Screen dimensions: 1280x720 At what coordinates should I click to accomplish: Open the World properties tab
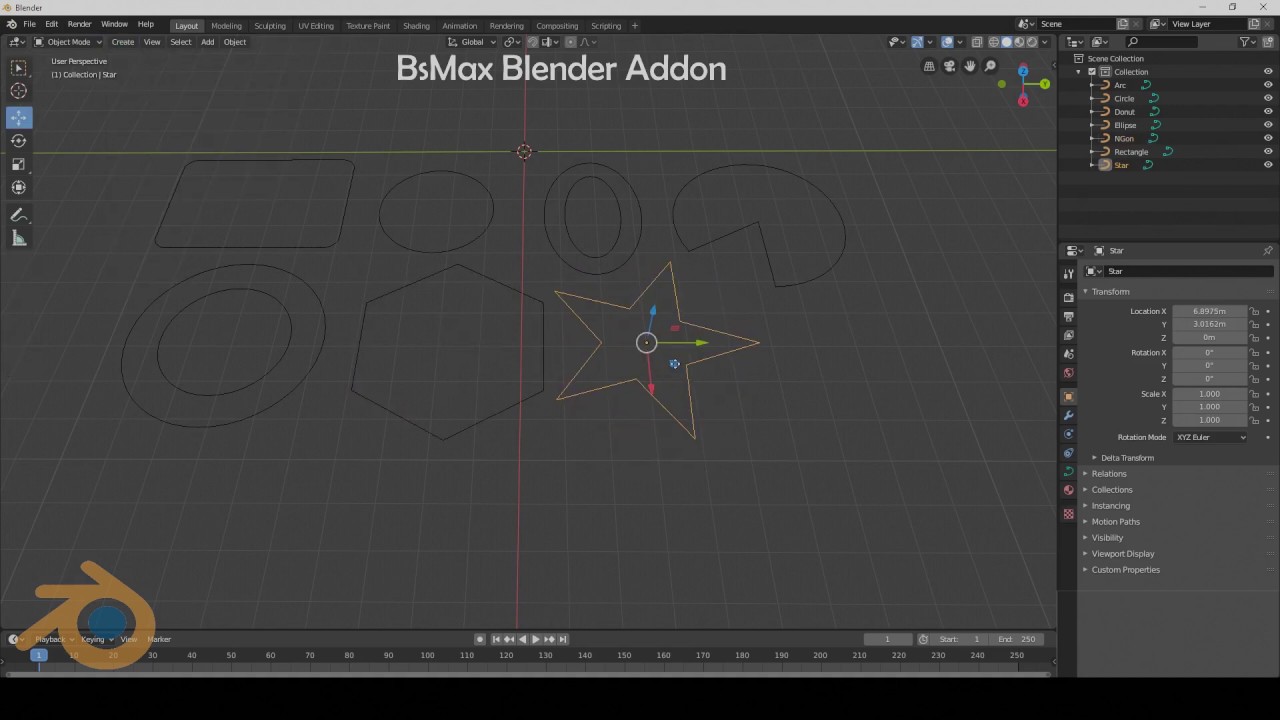(1068, 373)
